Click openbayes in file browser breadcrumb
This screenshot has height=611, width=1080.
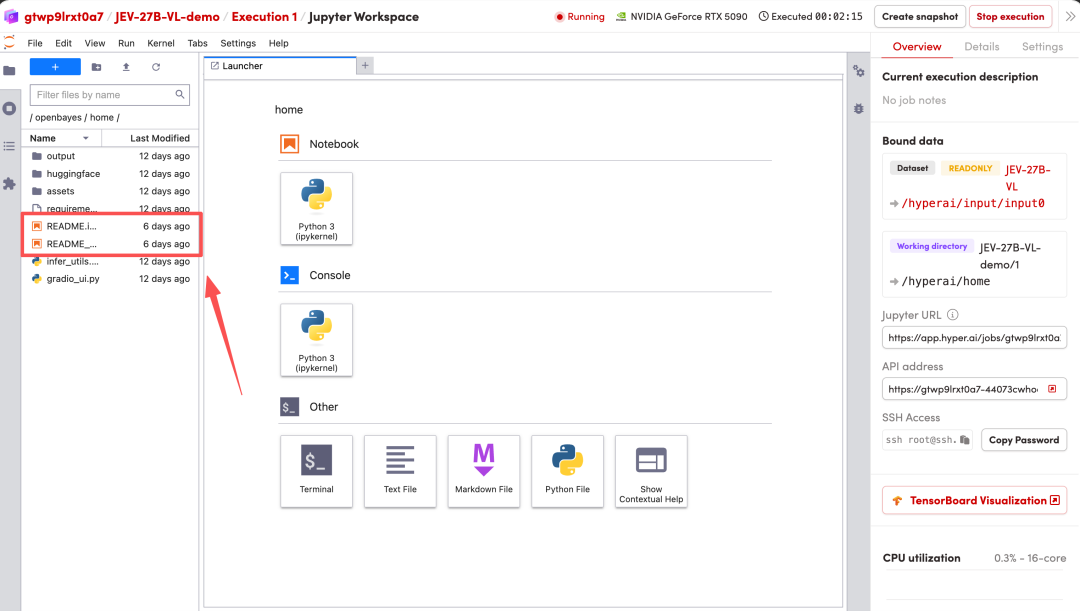[x=58, y=117]
